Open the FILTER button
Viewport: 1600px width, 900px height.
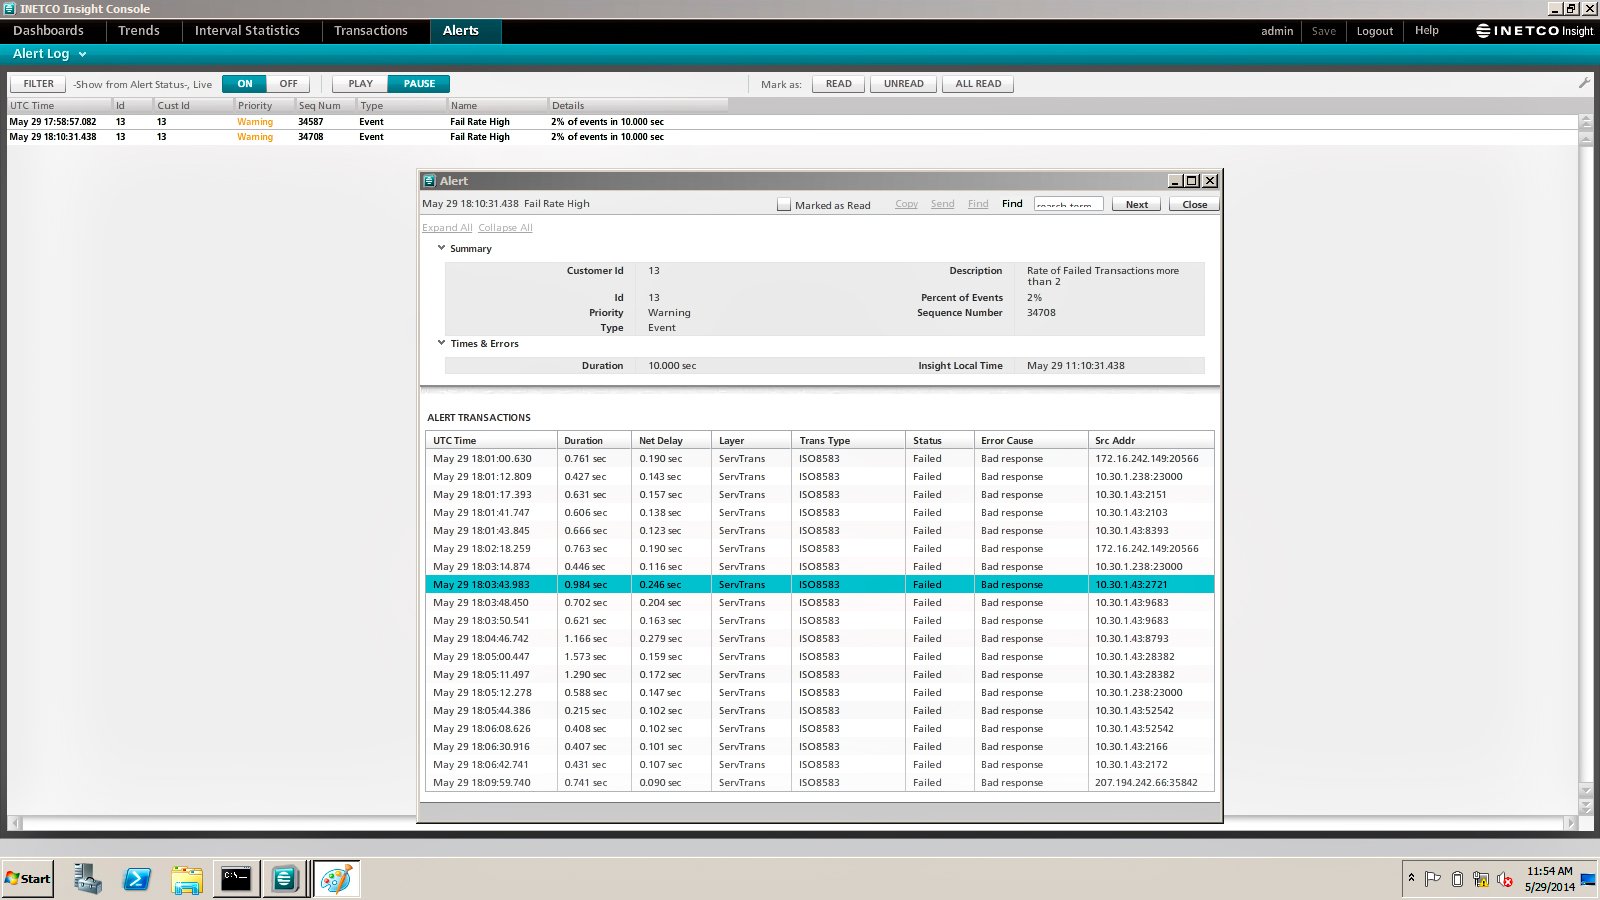(x=39, y=84)
